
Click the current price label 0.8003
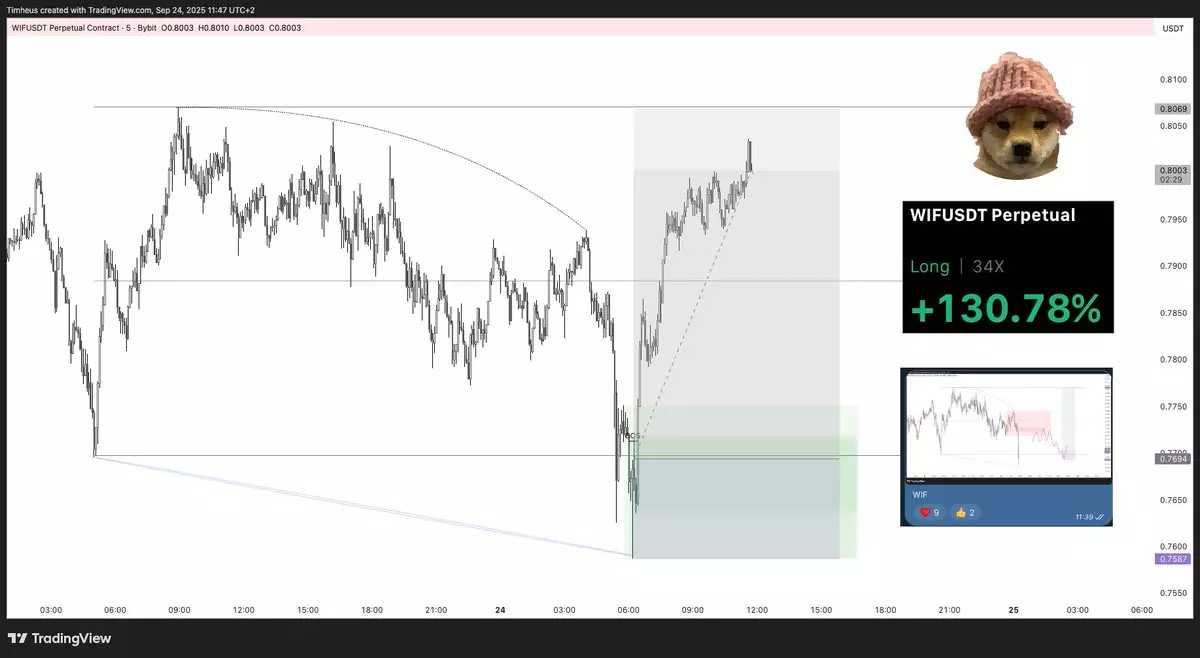pos(1172,171)
